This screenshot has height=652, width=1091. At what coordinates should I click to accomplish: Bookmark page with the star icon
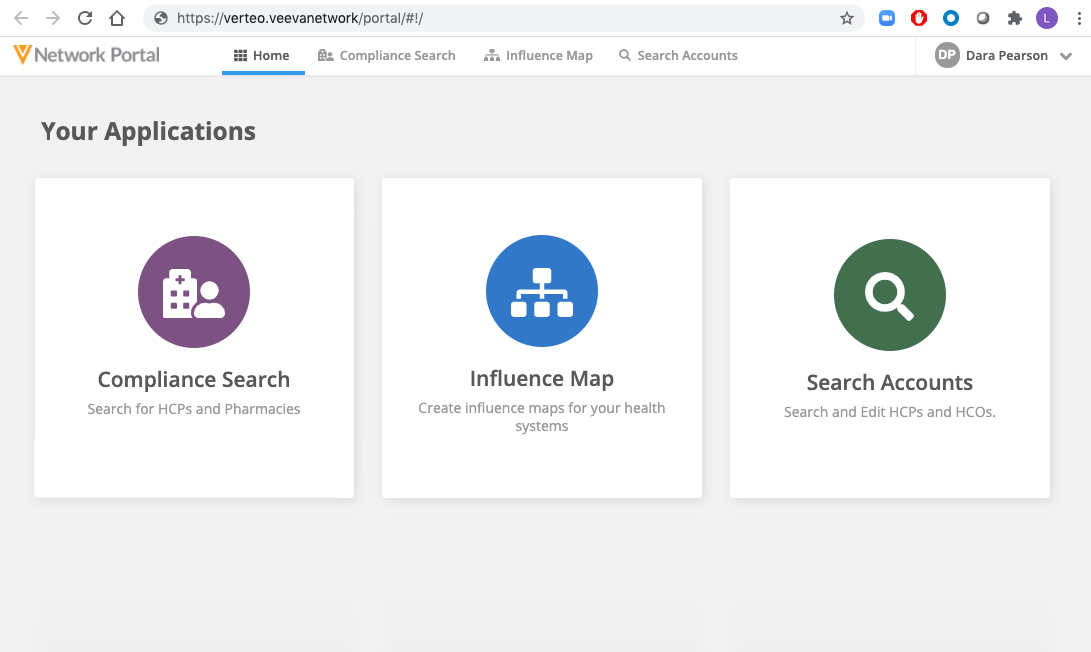pos(847,18)
